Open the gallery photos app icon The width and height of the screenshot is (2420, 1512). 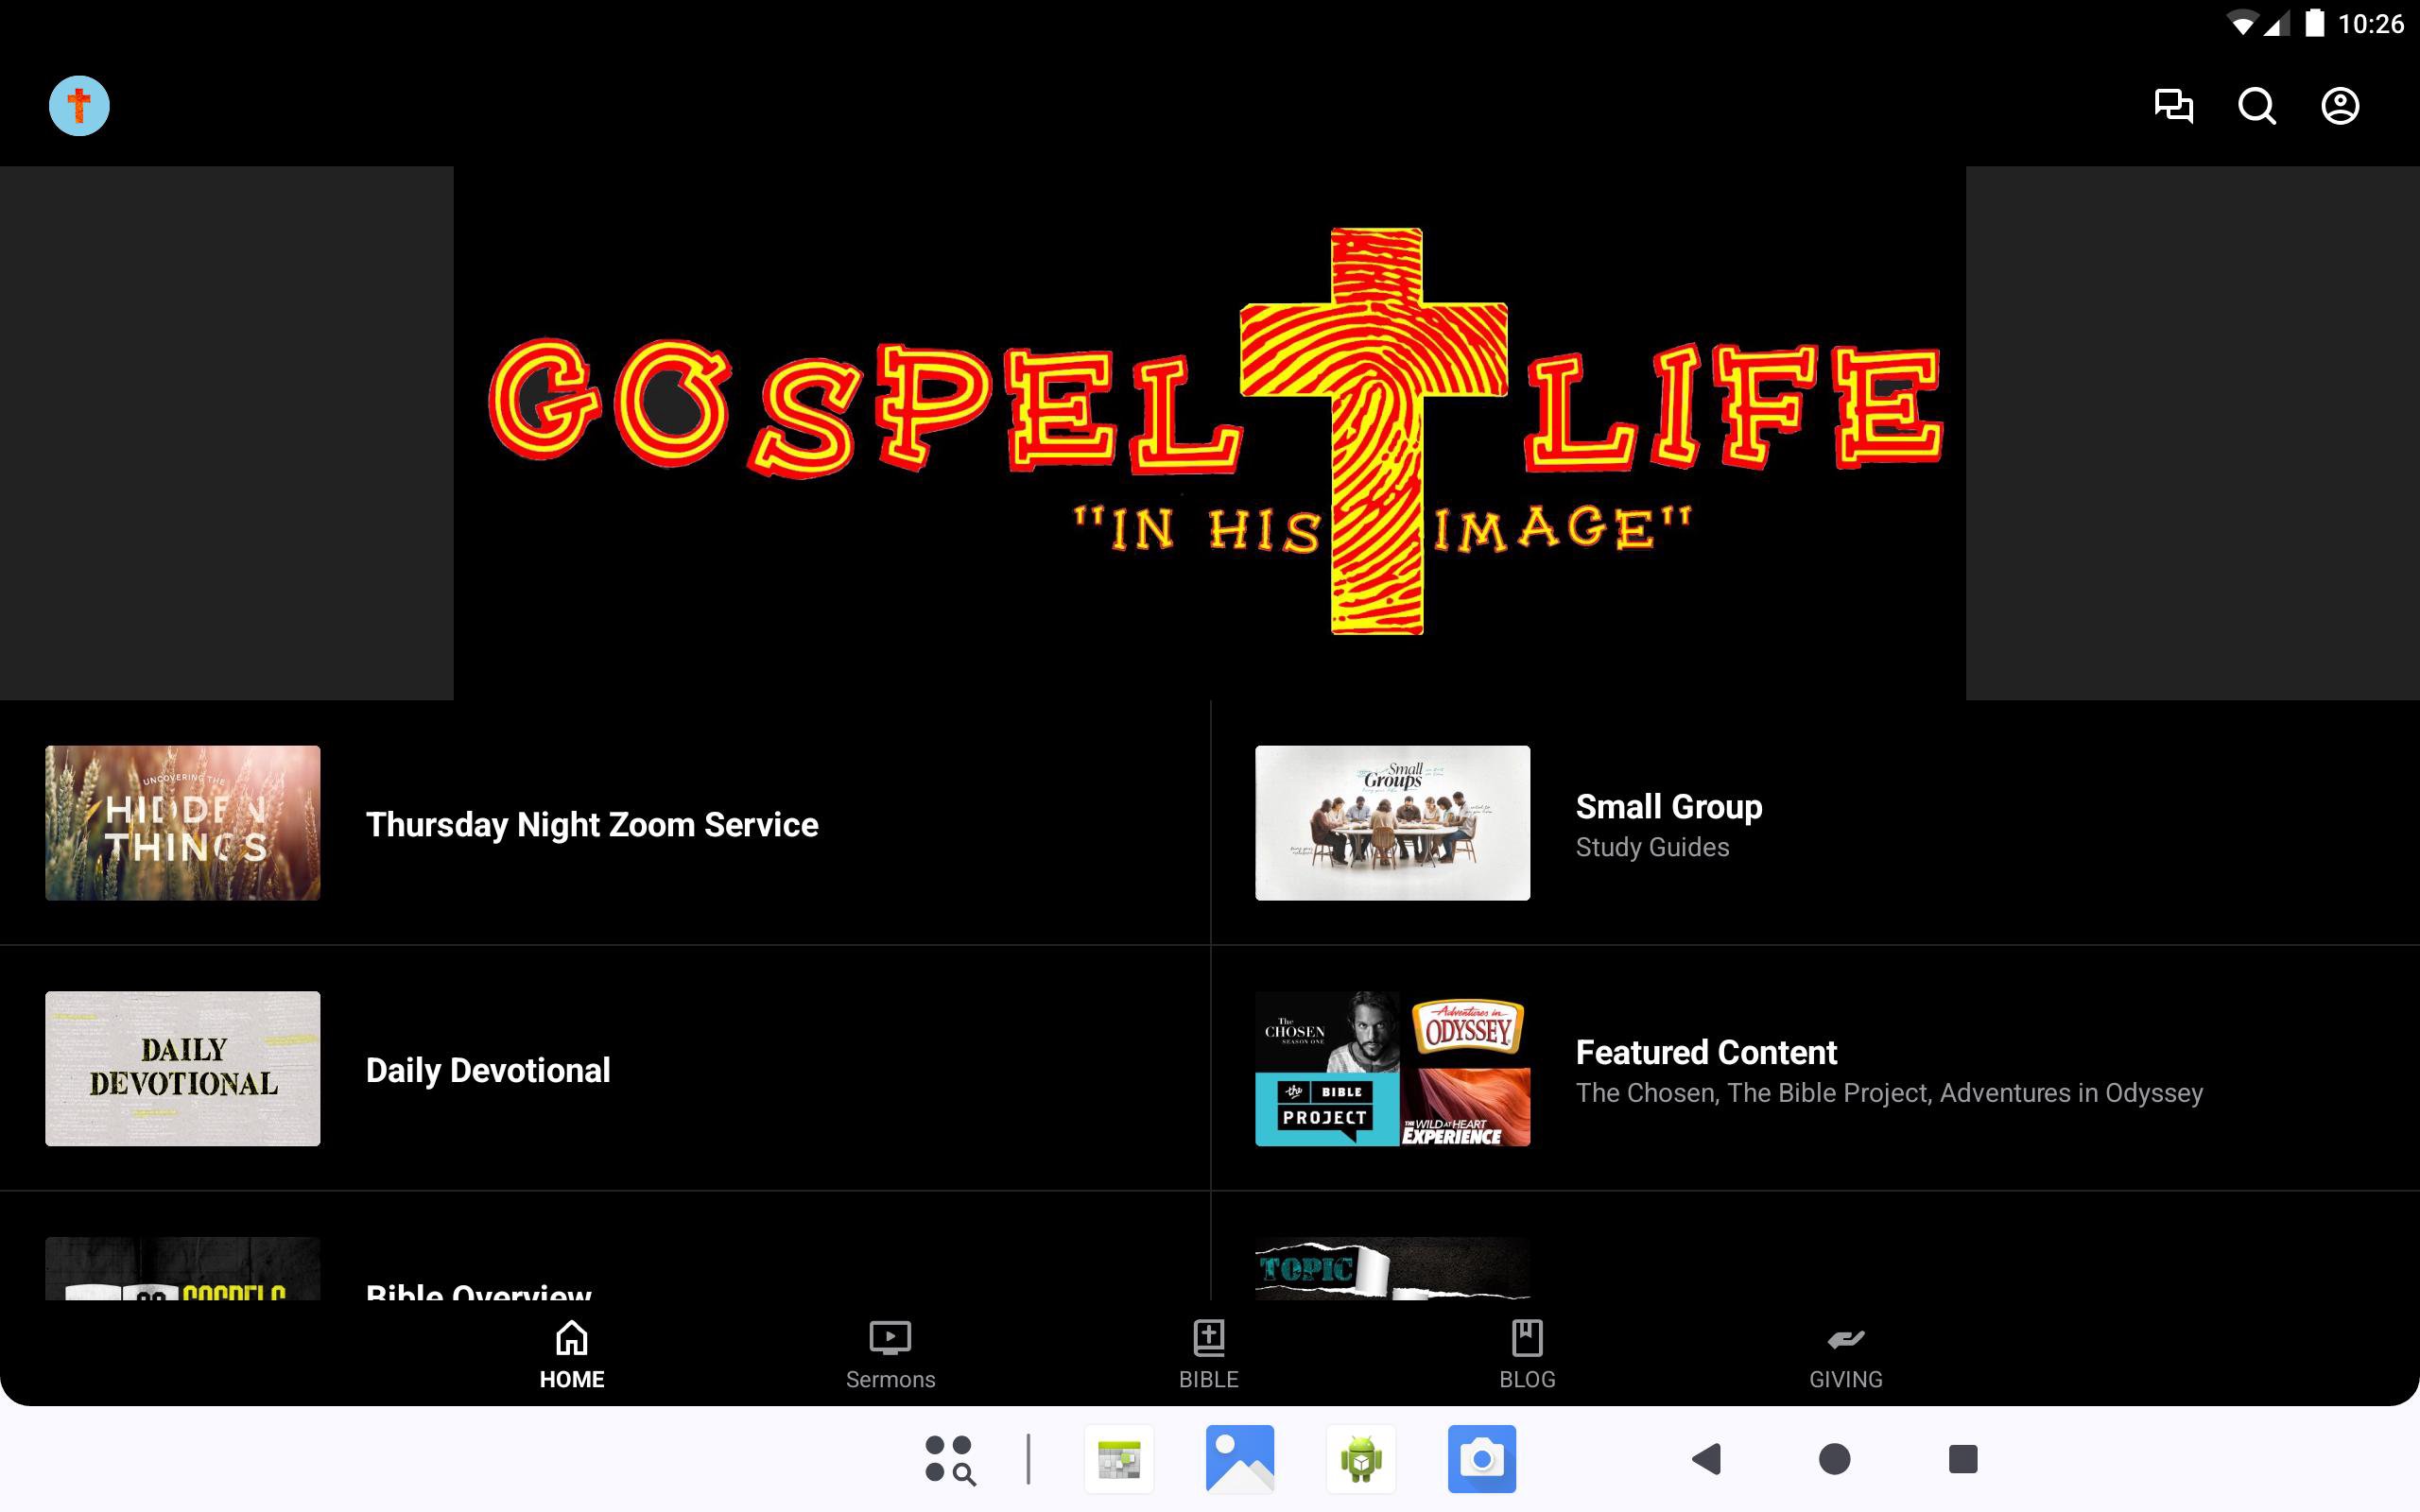[1240, 1459]
